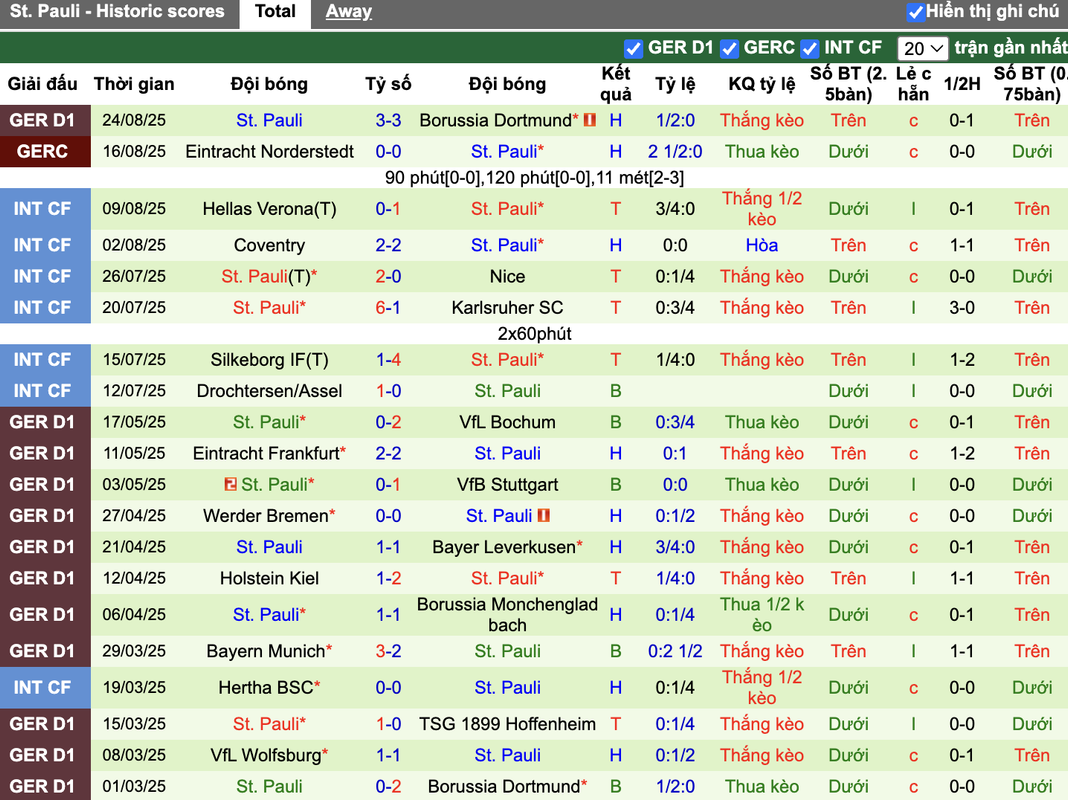Click Drochtersen/Assel team name
The width and height of the screenshot is (1068, 800).
pos(269,391)
